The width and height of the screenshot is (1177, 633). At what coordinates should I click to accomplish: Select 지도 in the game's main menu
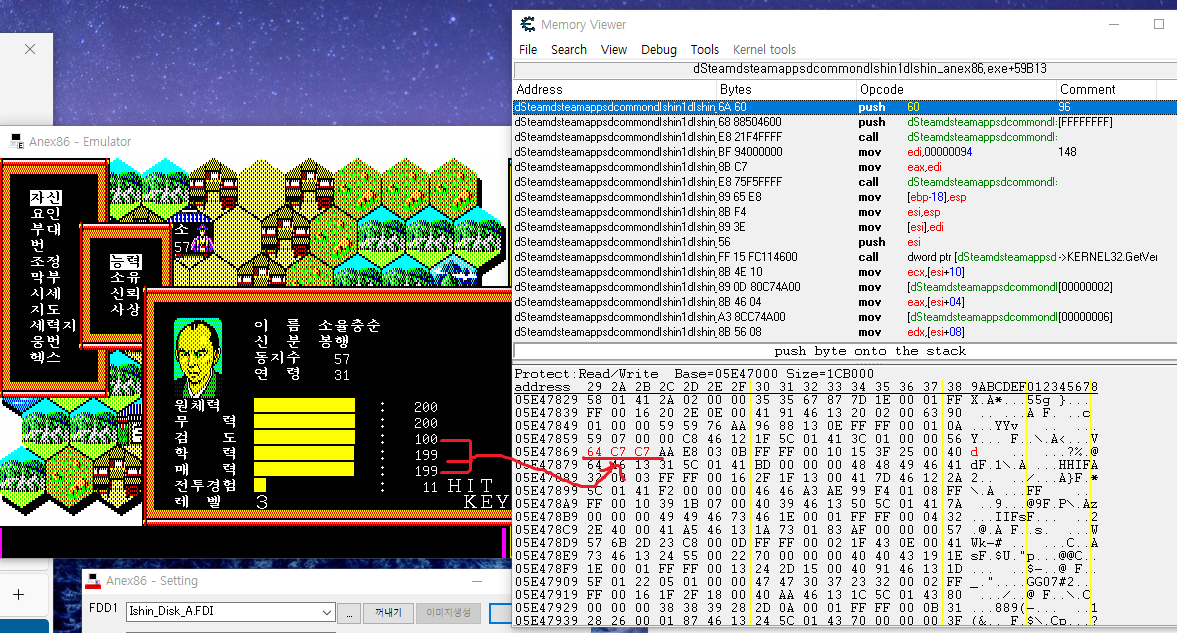pyautogui.click(x=46, y=309)
